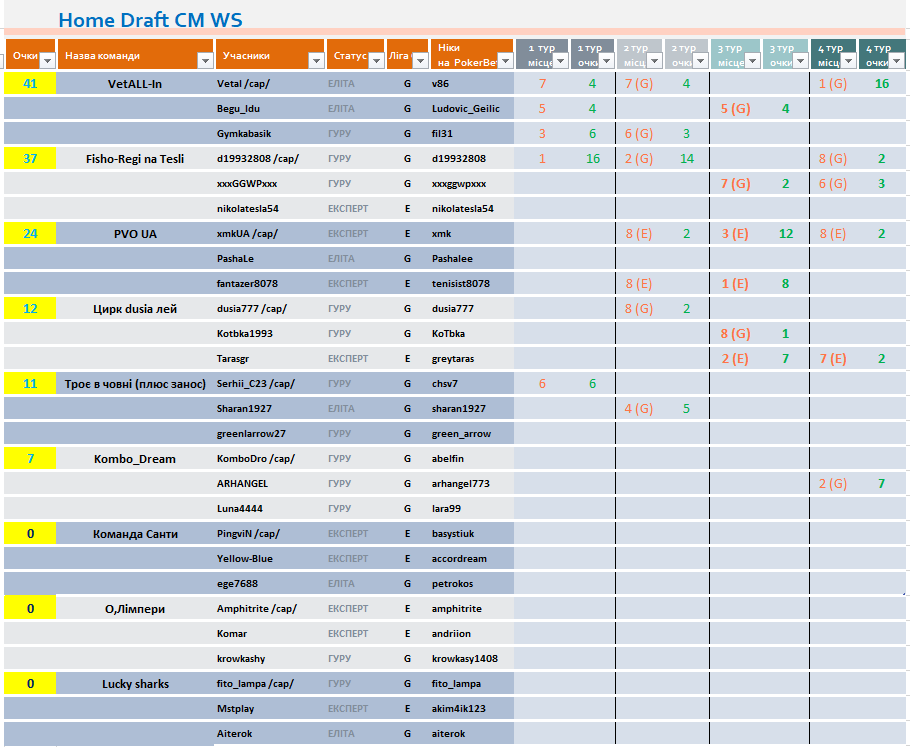The width and height of the screenshot is (910, 747).
Task: Click the PokerBet nick fil31
Action: pyautogui.click(x=442, y=133)
